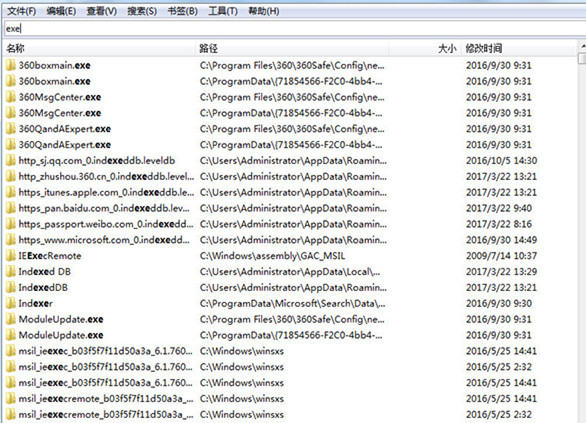Viewport: 586px width, 423px height.
Task: Open the 工具(T) menu
Action: 223,11
